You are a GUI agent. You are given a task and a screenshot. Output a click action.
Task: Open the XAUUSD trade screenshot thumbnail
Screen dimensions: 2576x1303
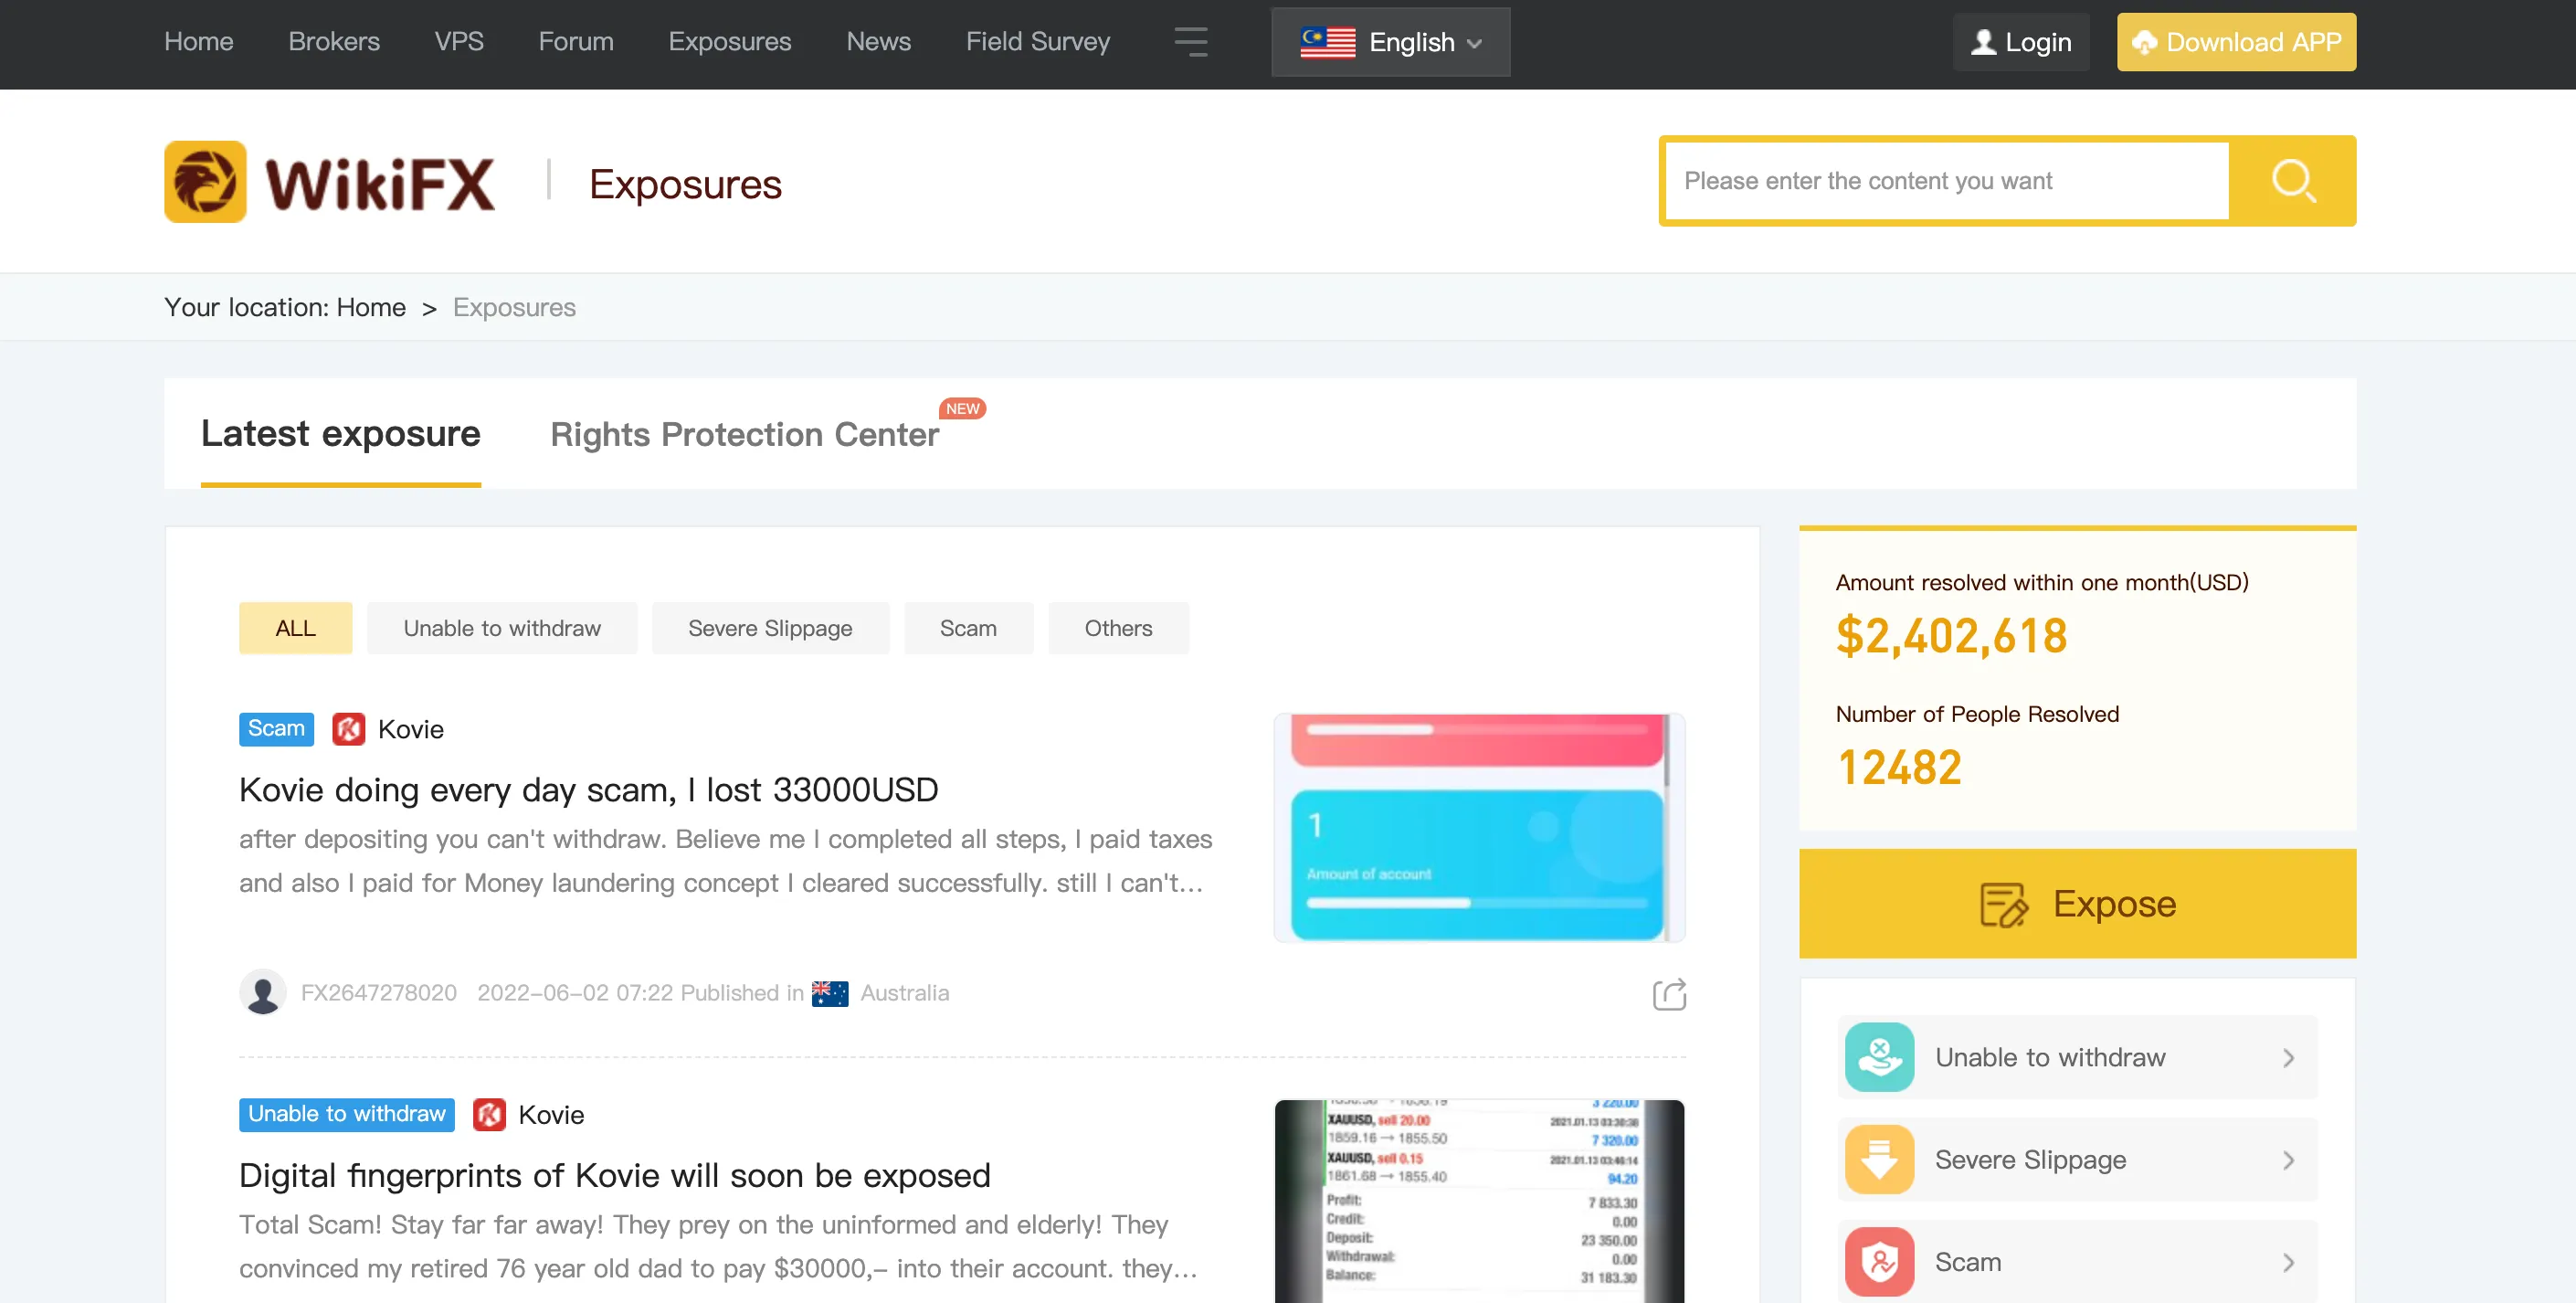tap(1480, 1201)
